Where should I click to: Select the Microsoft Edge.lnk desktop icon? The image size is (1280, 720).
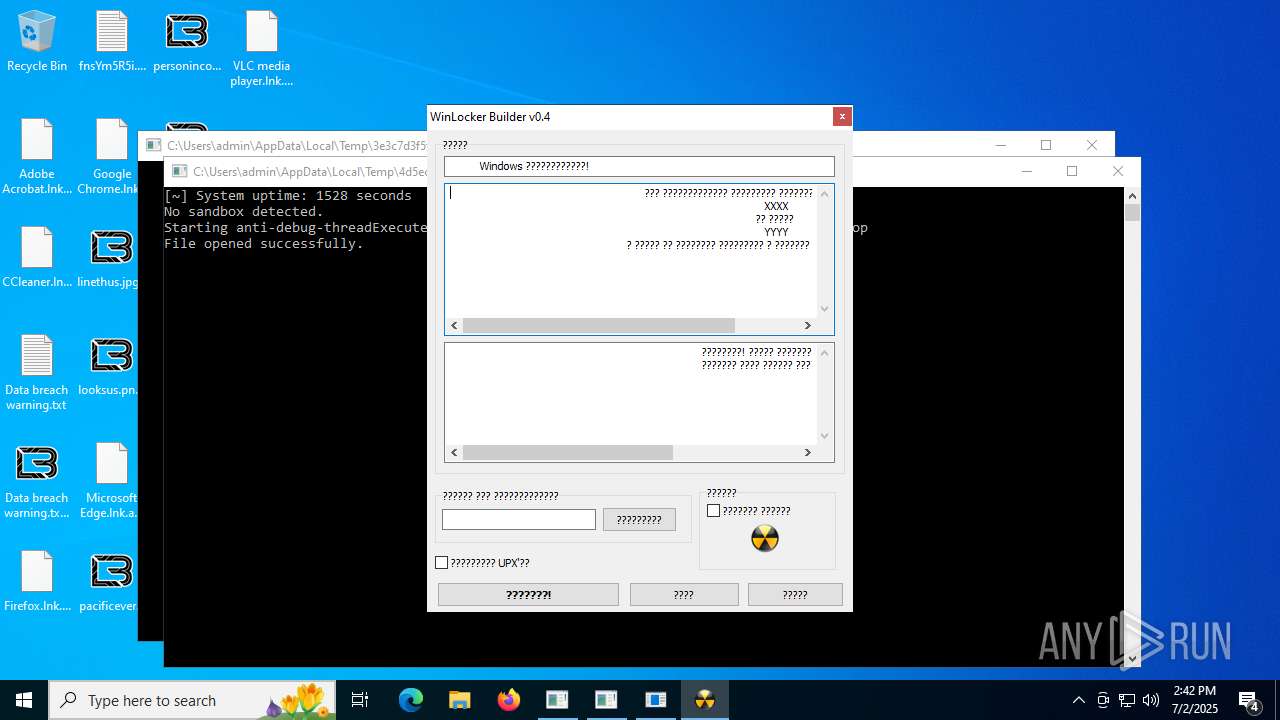click(x=111, y=480)
